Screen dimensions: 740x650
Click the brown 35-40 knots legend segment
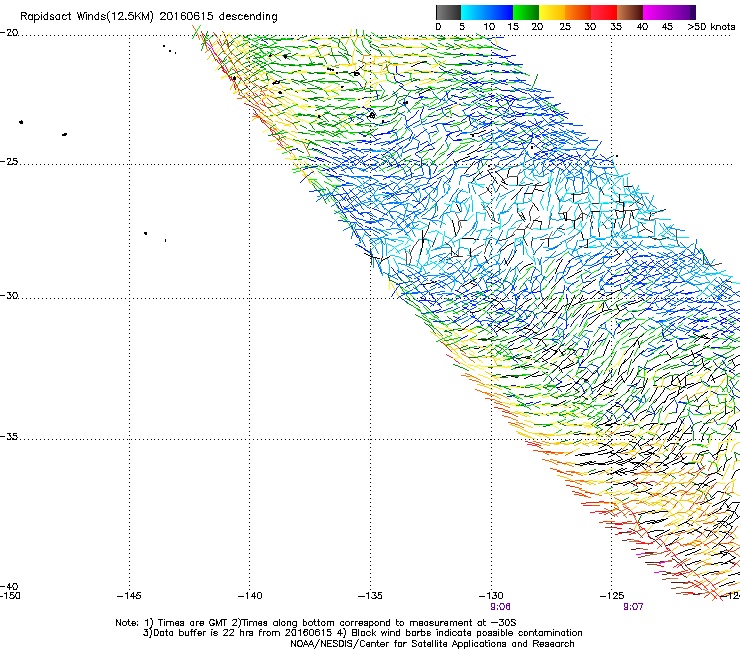click(x=630, y=12)
